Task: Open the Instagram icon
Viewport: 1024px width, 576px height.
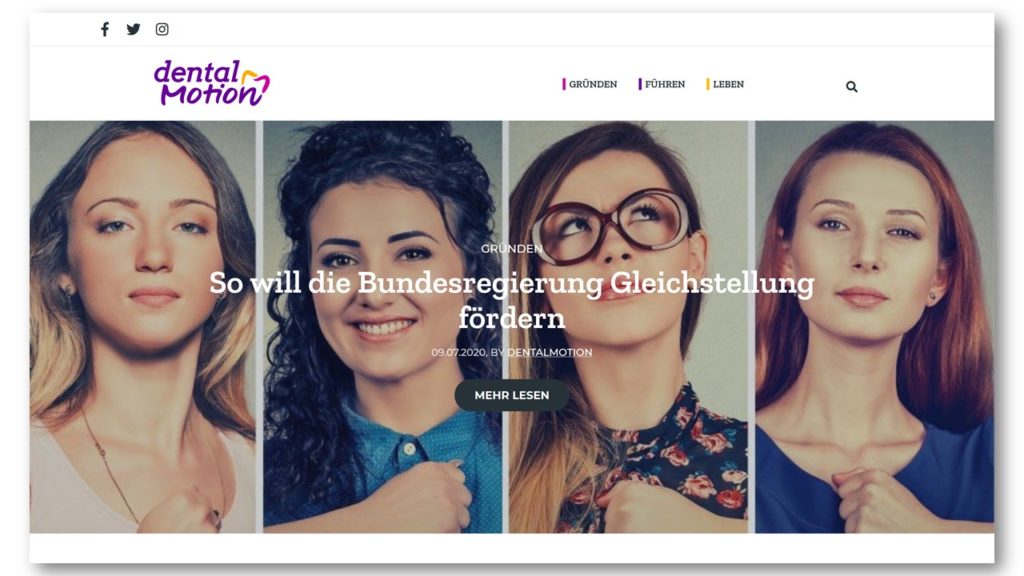Action: pos(162,29)
